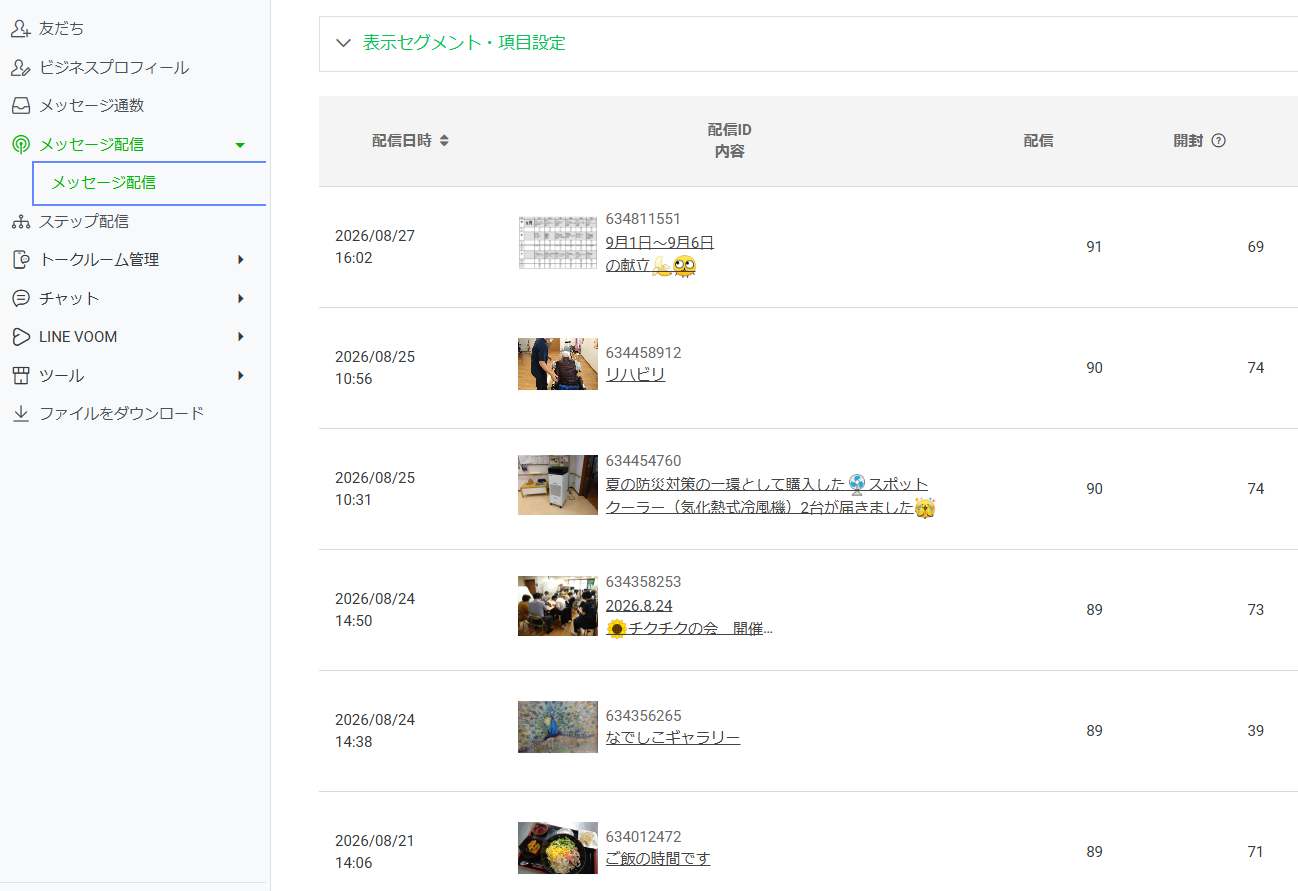Click the date 2026/08/27 16:02
Screen dimensions: 1298x891
click(x=375, y=247)
